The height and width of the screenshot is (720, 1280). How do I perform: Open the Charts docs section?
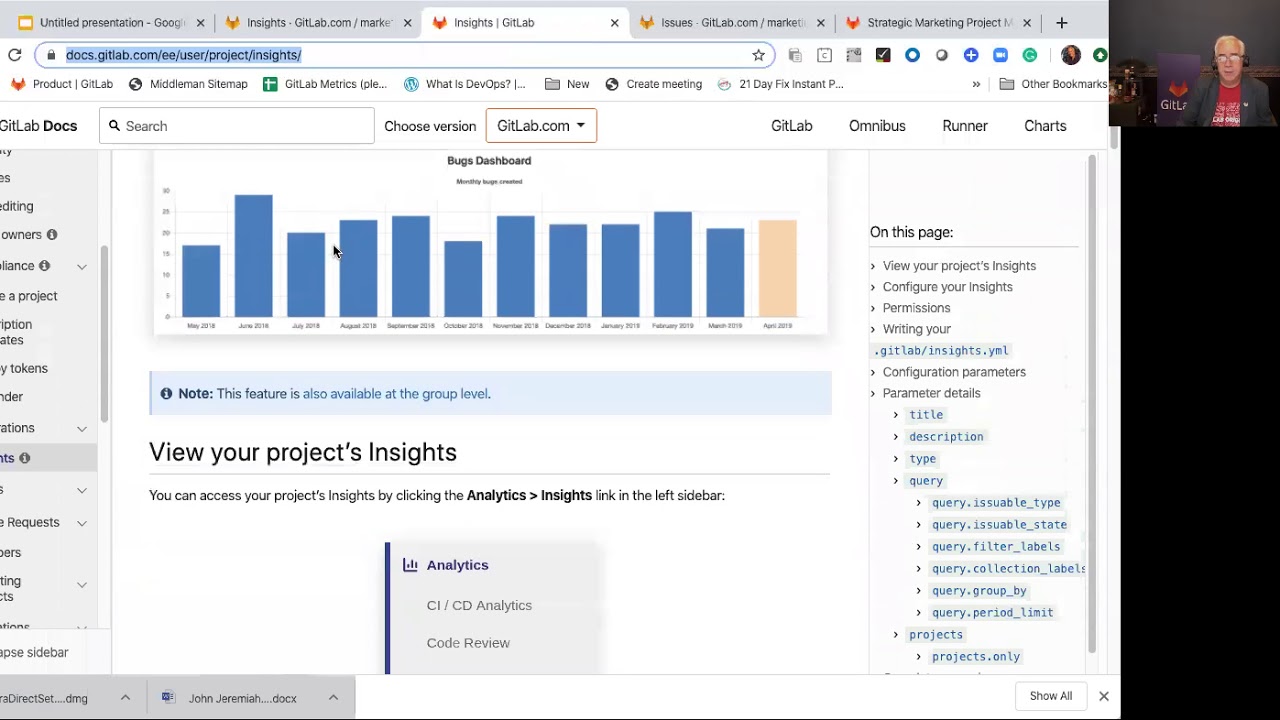coord(1045,126)
